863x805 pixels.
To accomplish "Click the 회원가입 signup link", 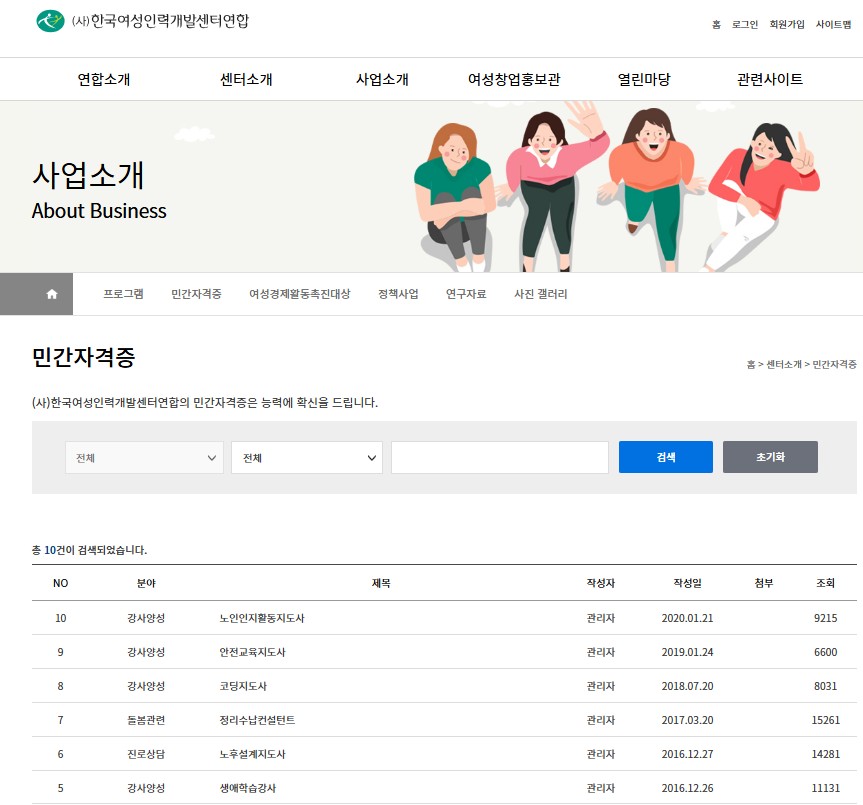I will [785, 23].
